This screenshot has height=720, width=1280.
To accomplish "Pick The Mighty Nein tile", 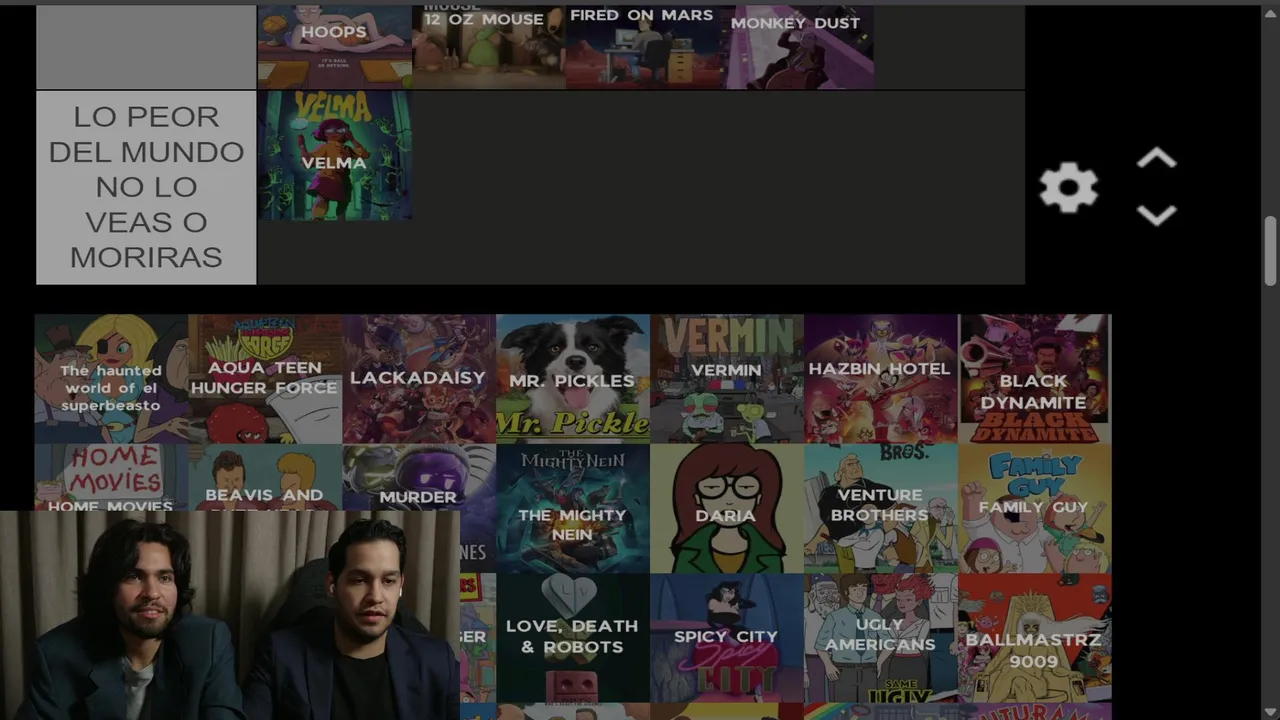I will 573,508.
